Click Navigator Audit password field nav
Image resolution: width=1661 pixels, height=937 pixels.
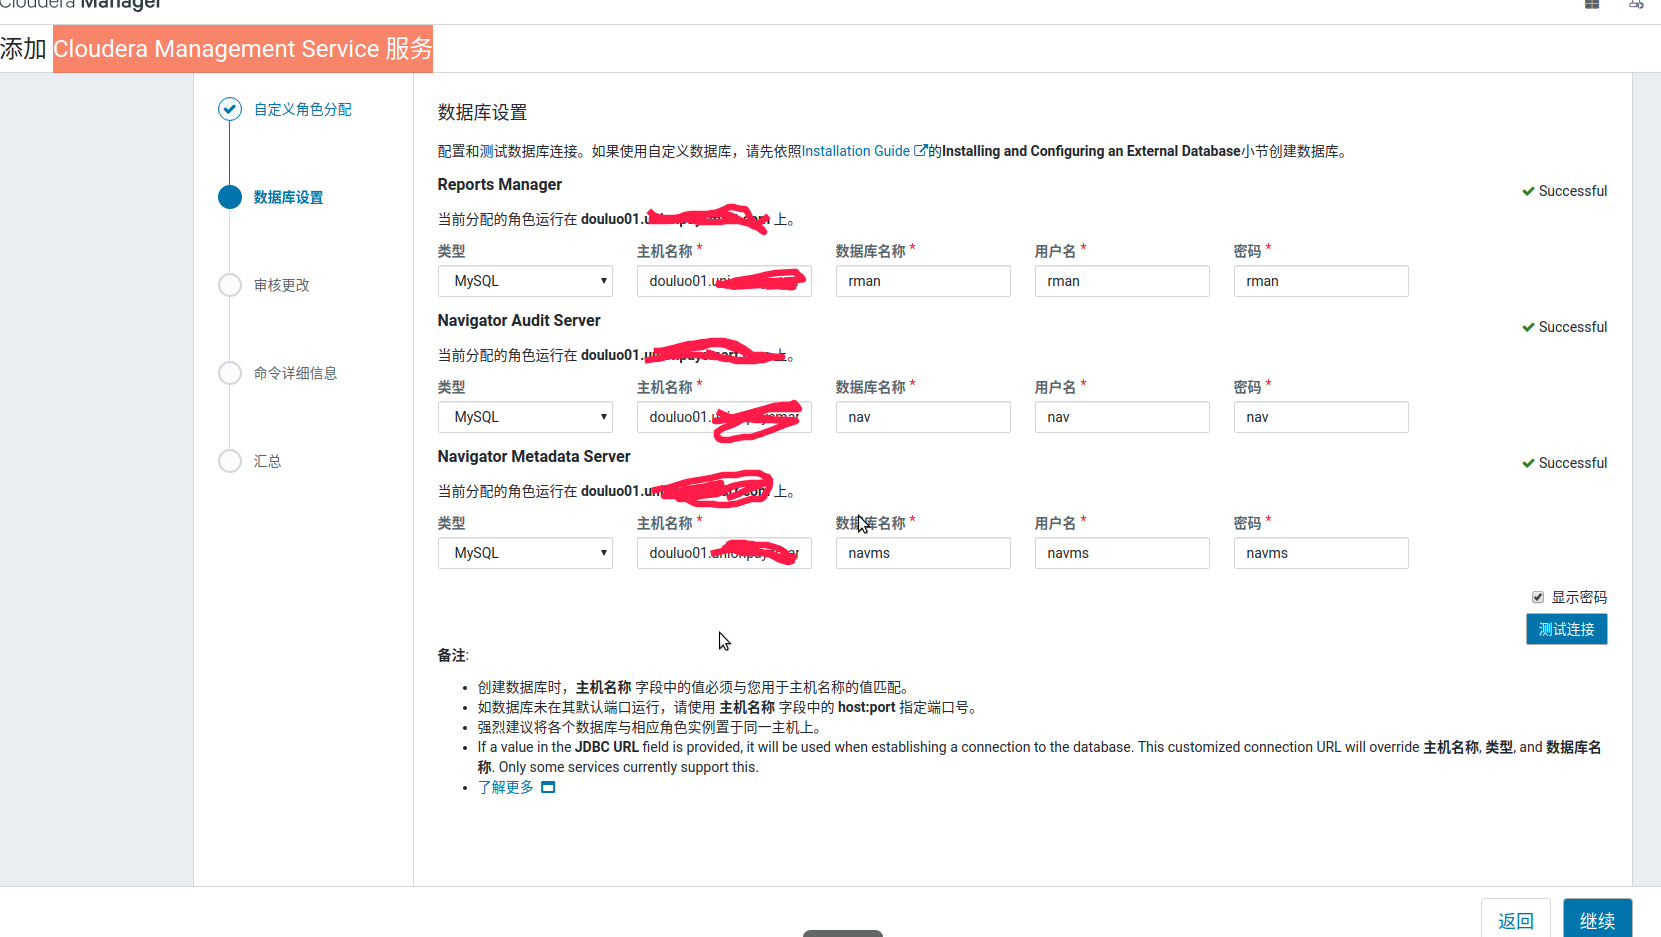point(1321,417)
